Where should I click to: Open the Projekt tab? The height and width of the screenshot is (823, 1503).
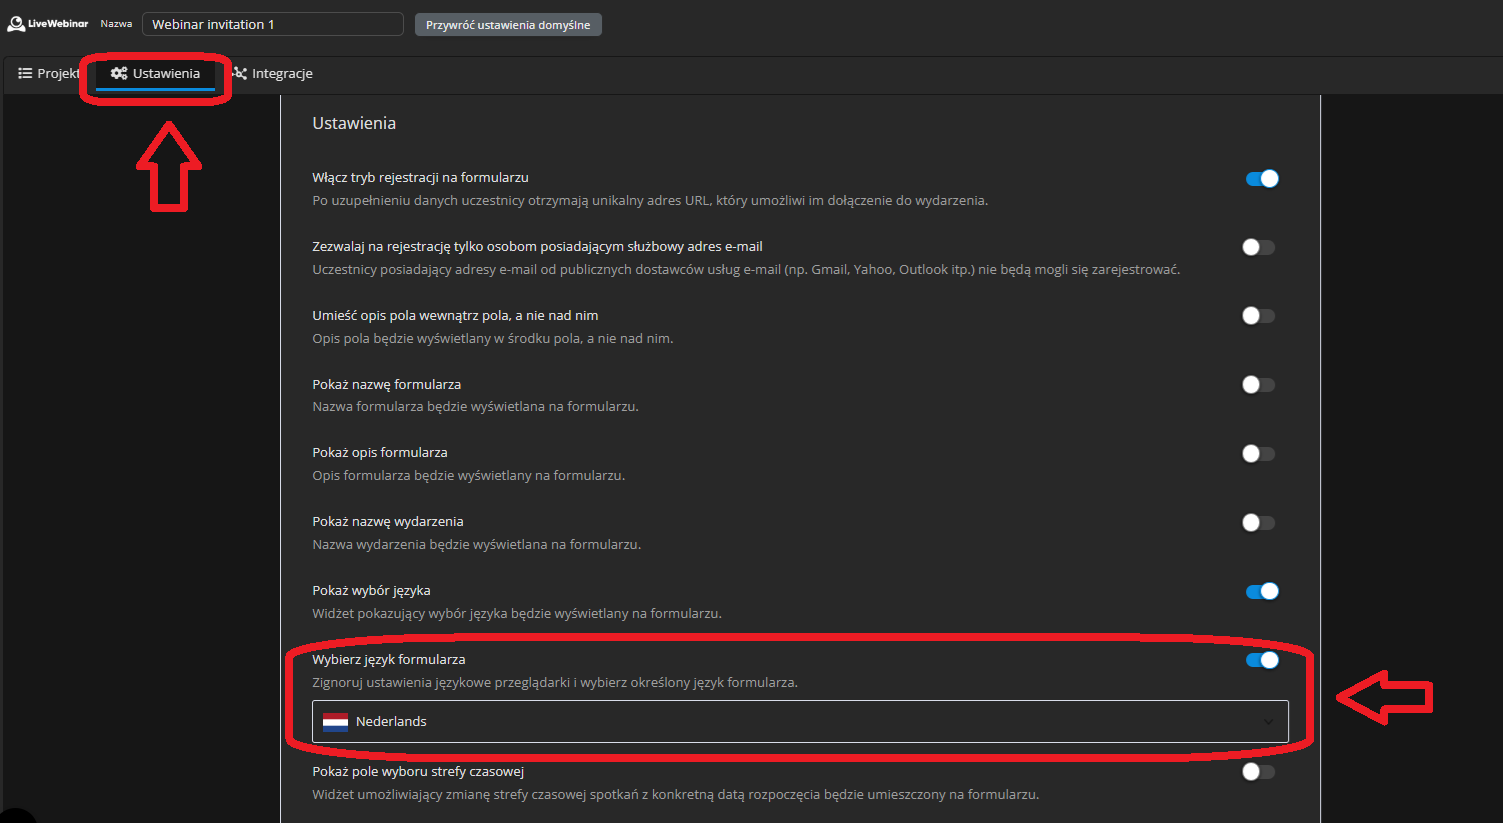[x=48, y=74]
